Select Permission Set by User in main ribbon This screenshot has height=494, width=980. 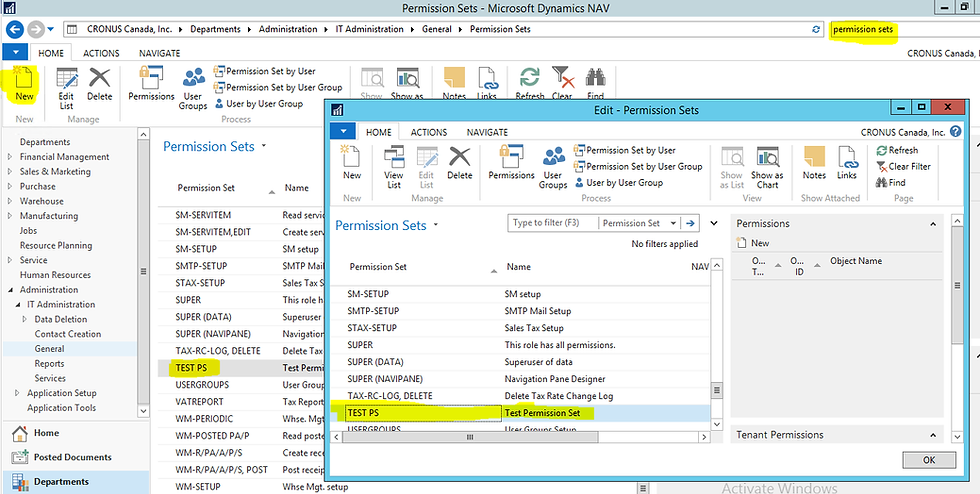click(x=264, y=71)
